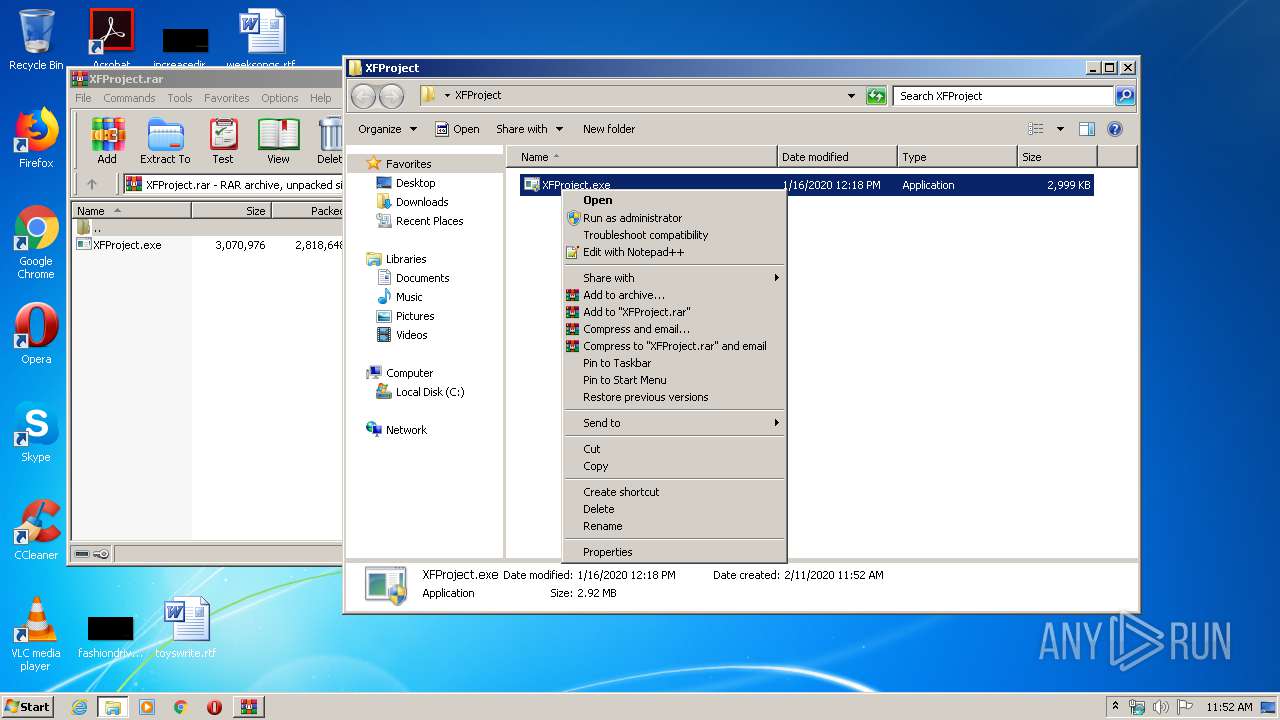Select CCleaner desktop shortcut

[36, 530]
